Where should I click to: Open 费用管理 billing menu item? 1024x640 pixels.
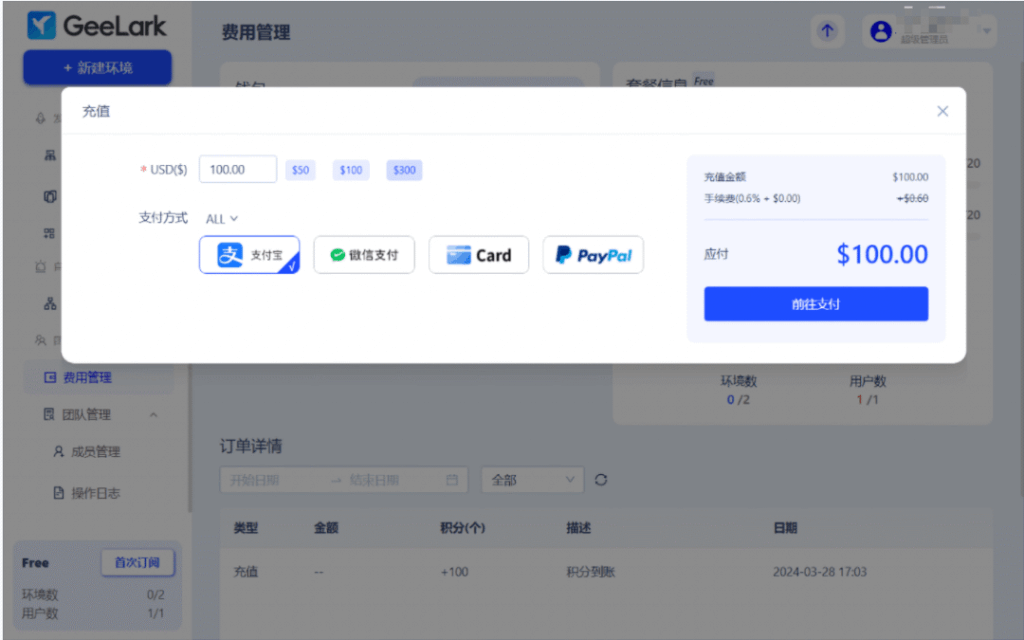(86, 378)
